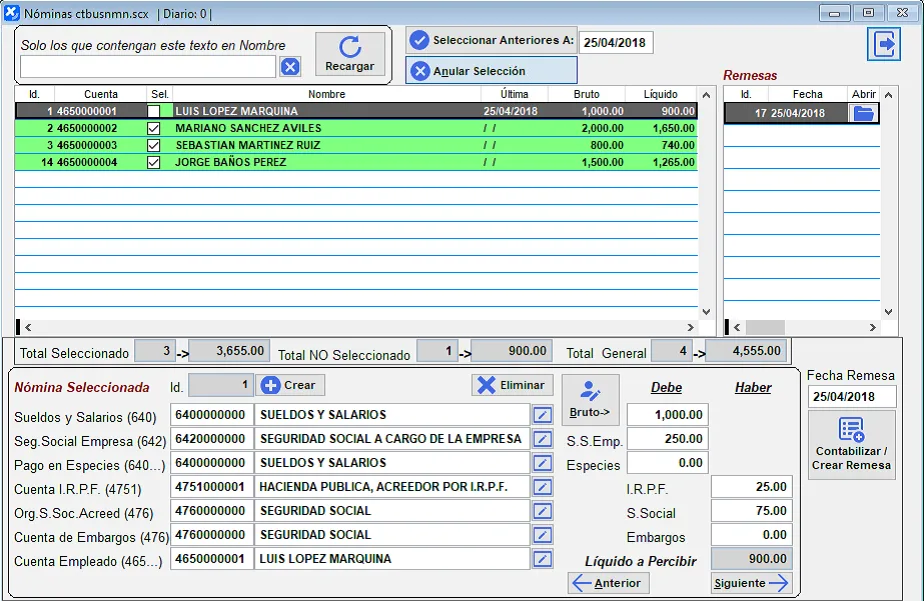The height and width of the screenshot is (601, 924).
Task: Click the Fecha Remesa date field
Action: (x=851, y=397)
